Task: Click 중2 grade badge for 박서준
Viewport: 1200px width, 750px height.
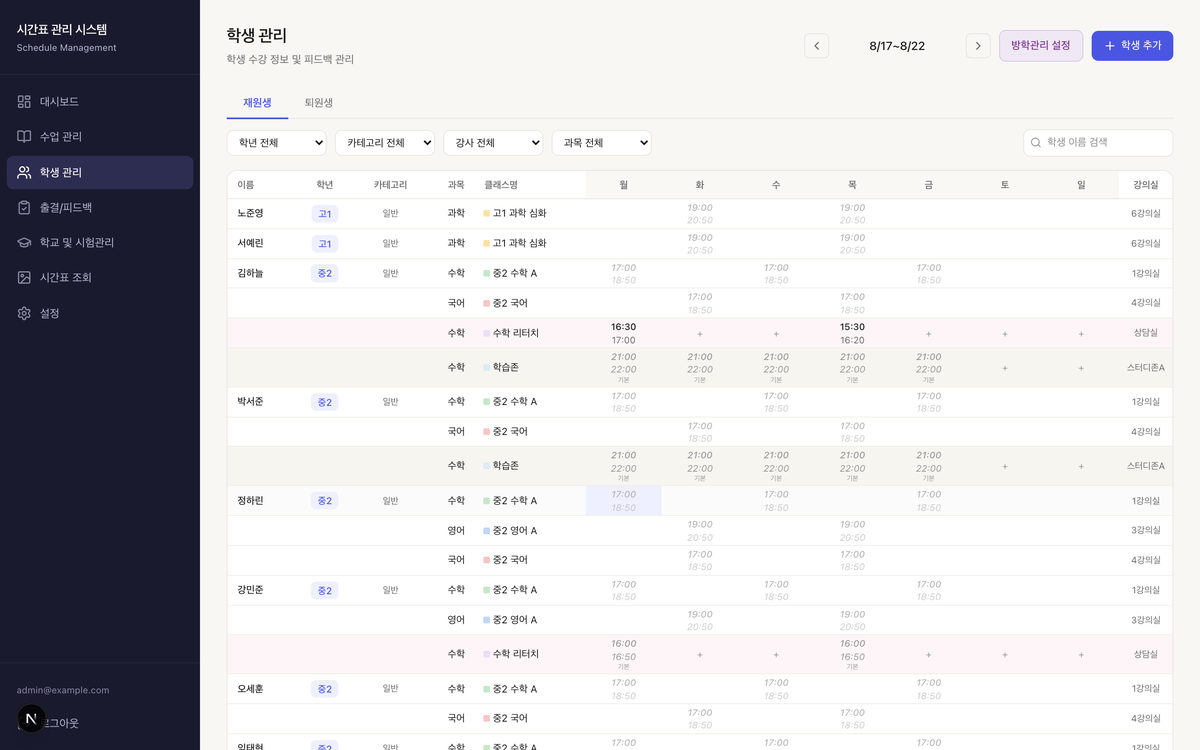Action: (325, 402)
